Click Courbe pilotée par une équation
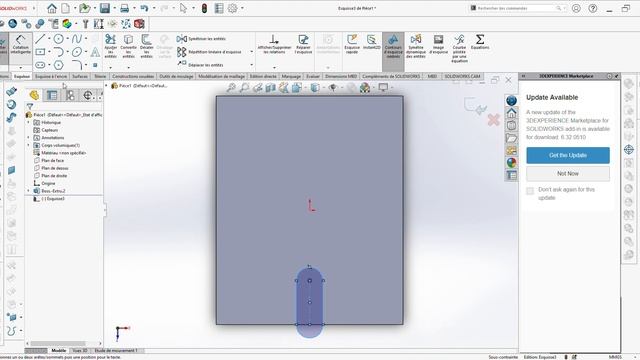640x360 pixels. tap(459, 48)
